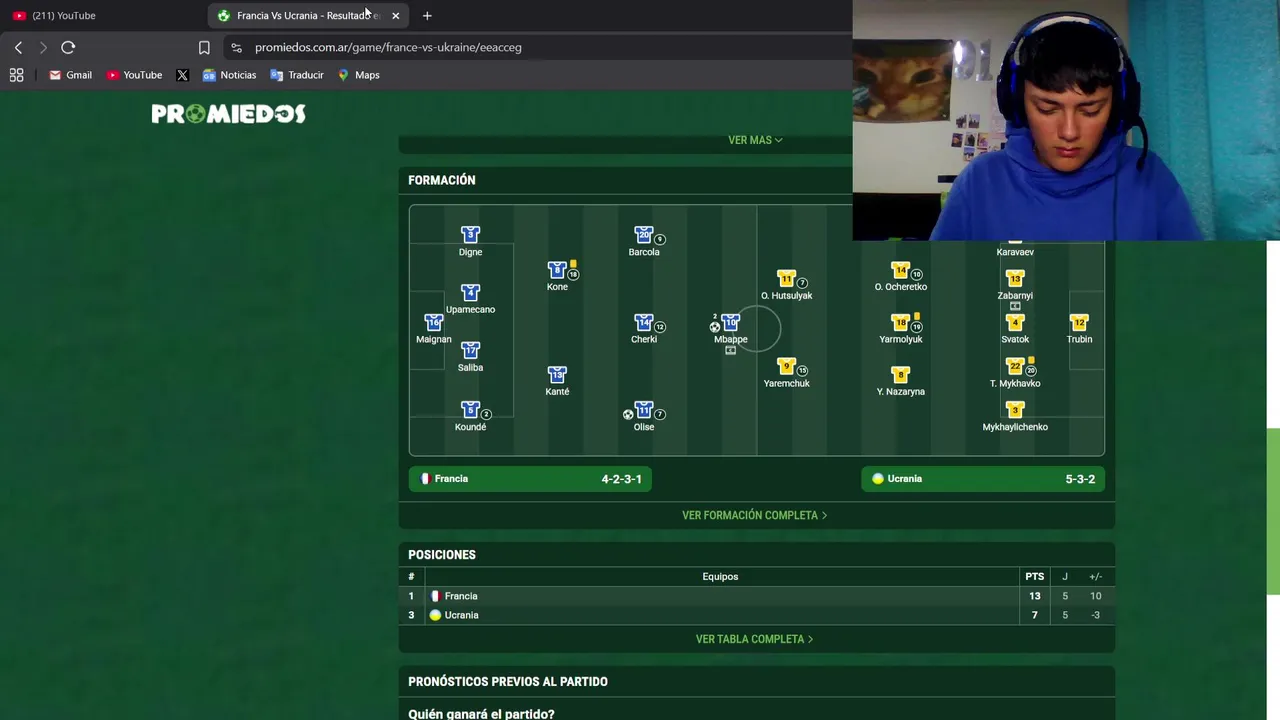Click Trubin's goalkeeper jersey

1078,323
